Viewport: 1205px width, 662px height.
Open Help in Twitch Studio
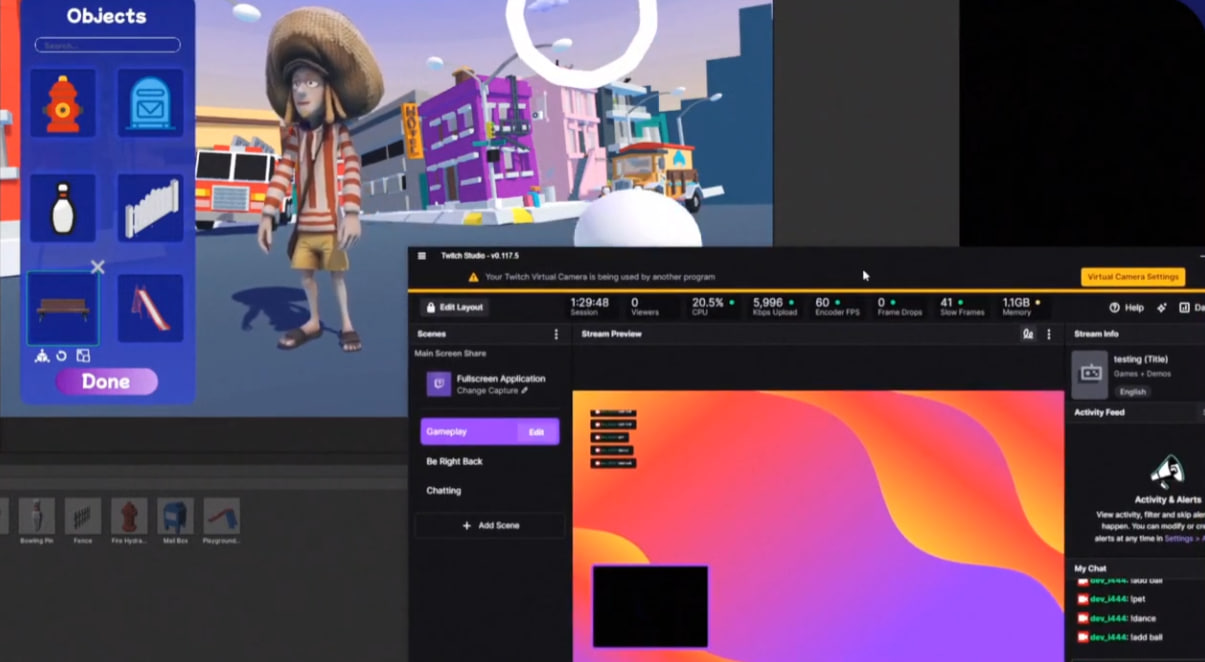(1126, 308)
